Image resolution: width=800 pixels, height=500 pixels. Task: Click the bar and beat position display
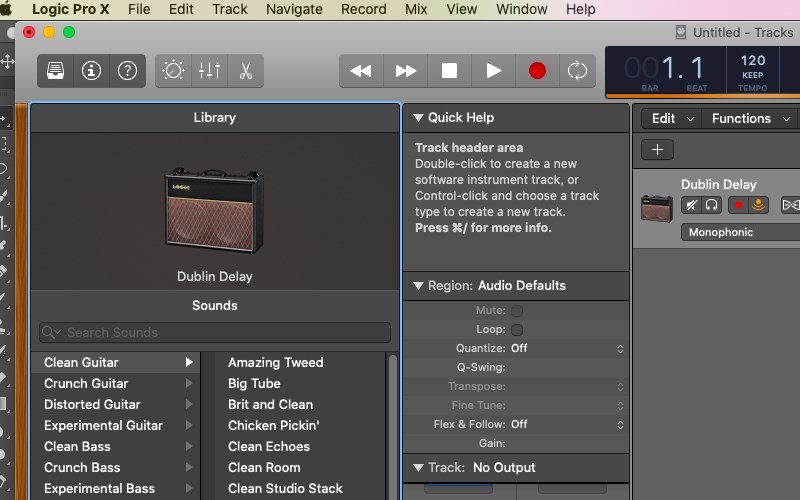pyautogui.click(x=666, y=70)
